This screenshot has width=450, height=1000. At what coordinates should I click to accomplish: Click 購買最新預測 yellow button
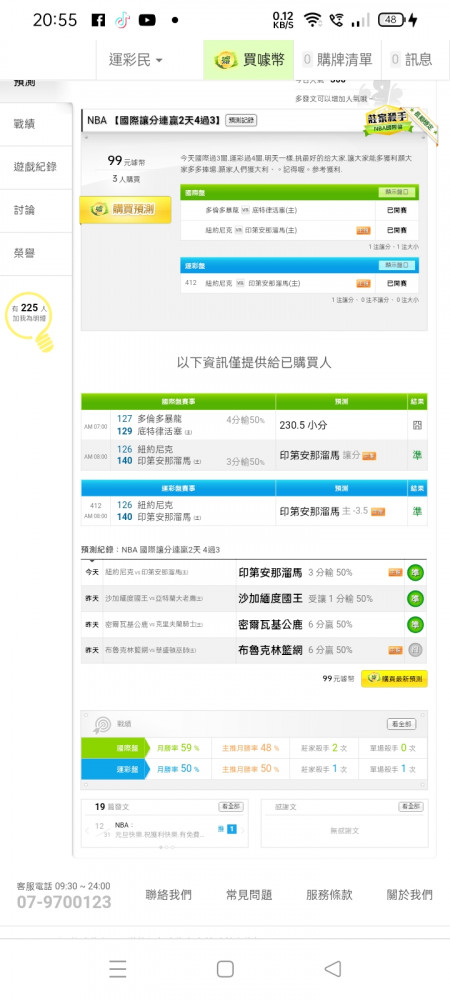[x=394, y=679]
